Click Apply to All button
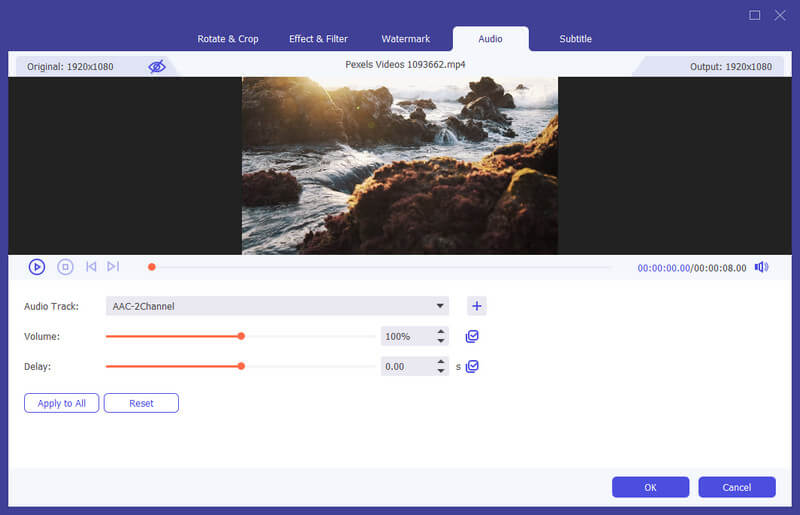The width and height of the screenshot is (800, 515). pyautogui.click(x=62, y=403)
